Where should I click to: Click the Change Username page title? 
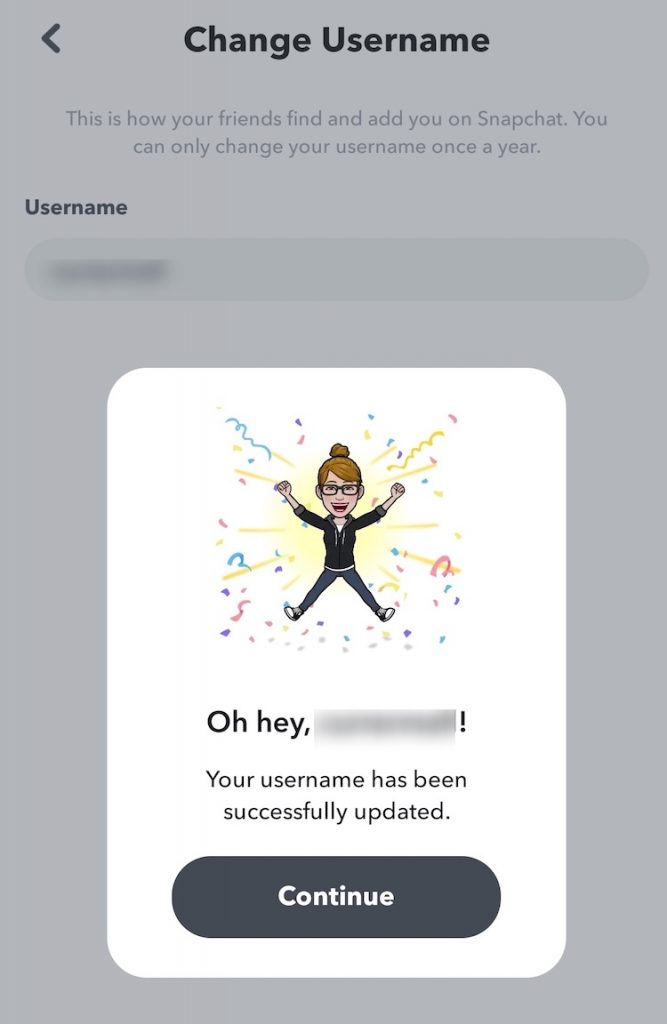click(x=336, y=40)
